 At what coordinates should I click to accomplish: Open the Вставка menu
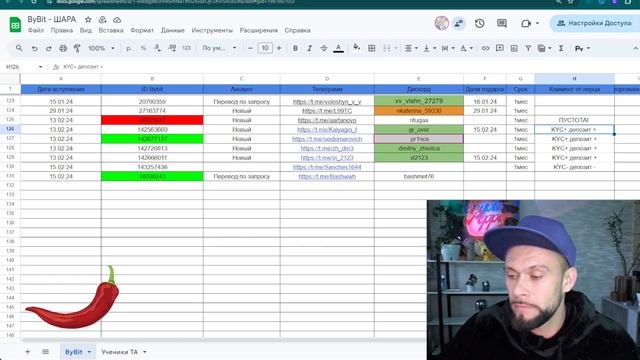click(111, 30)
